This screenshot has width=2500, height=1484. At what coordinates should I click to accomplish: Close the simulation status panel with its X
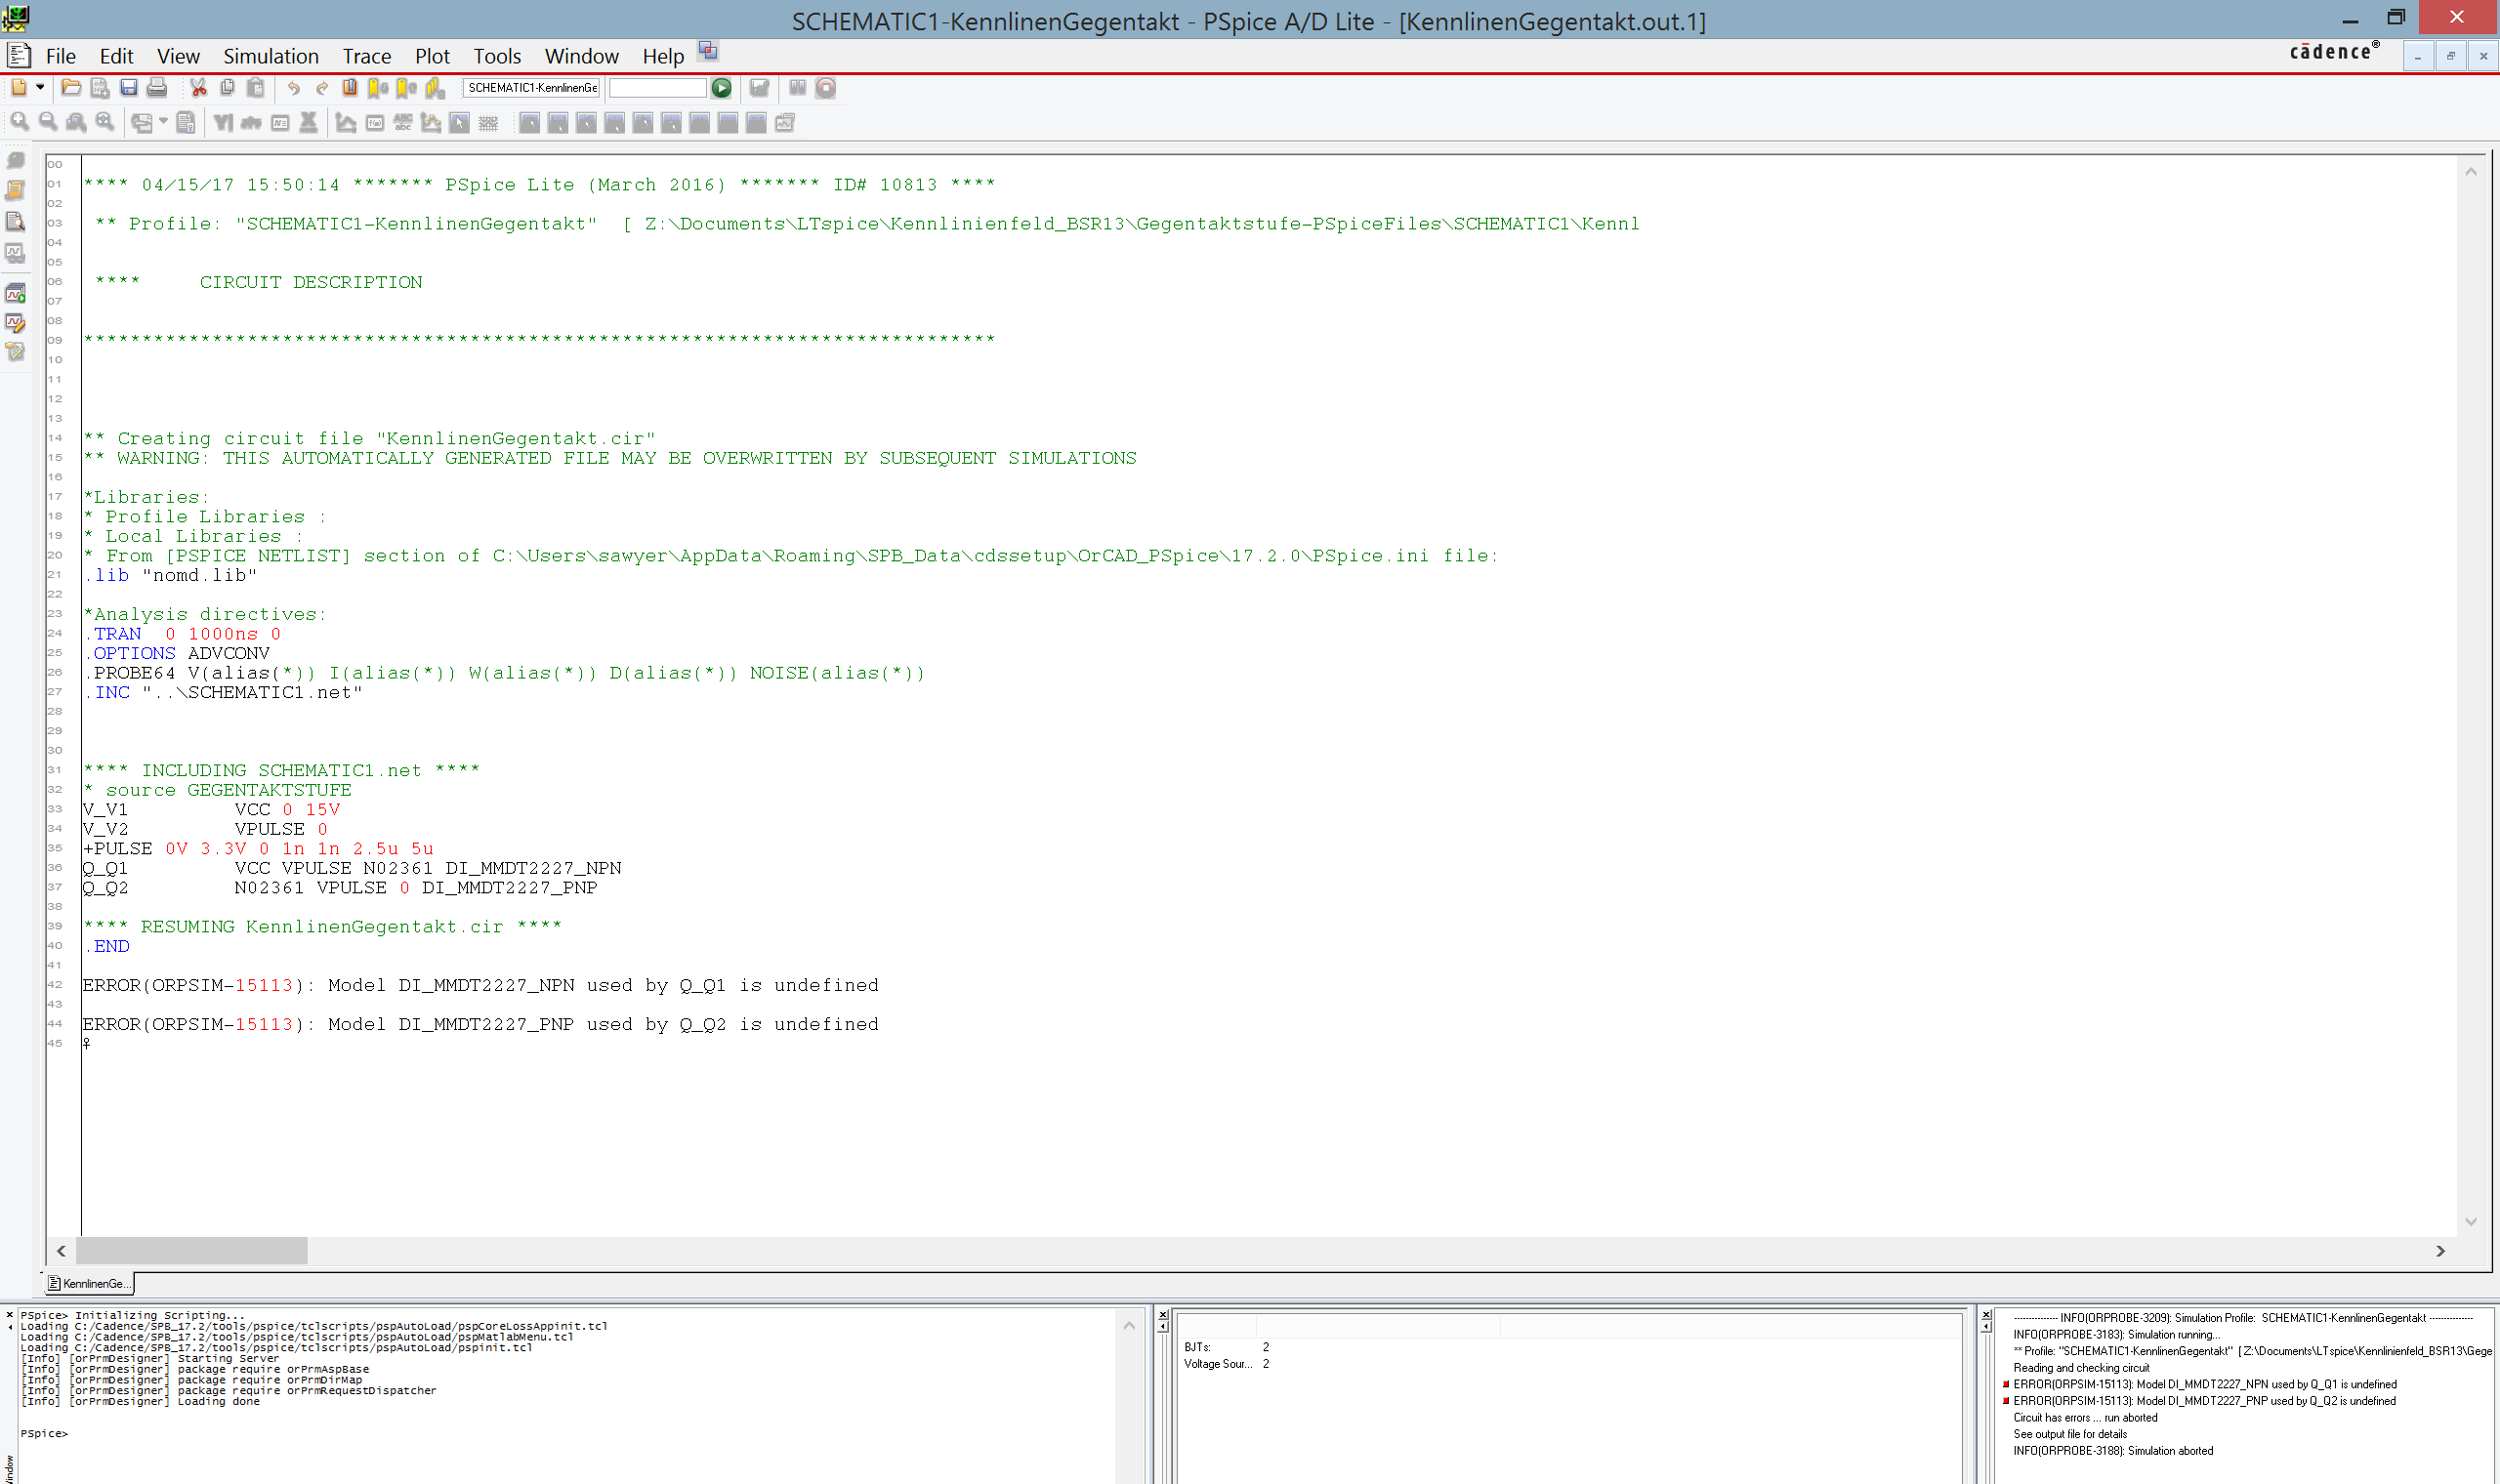click(x=1162, y=1316)
